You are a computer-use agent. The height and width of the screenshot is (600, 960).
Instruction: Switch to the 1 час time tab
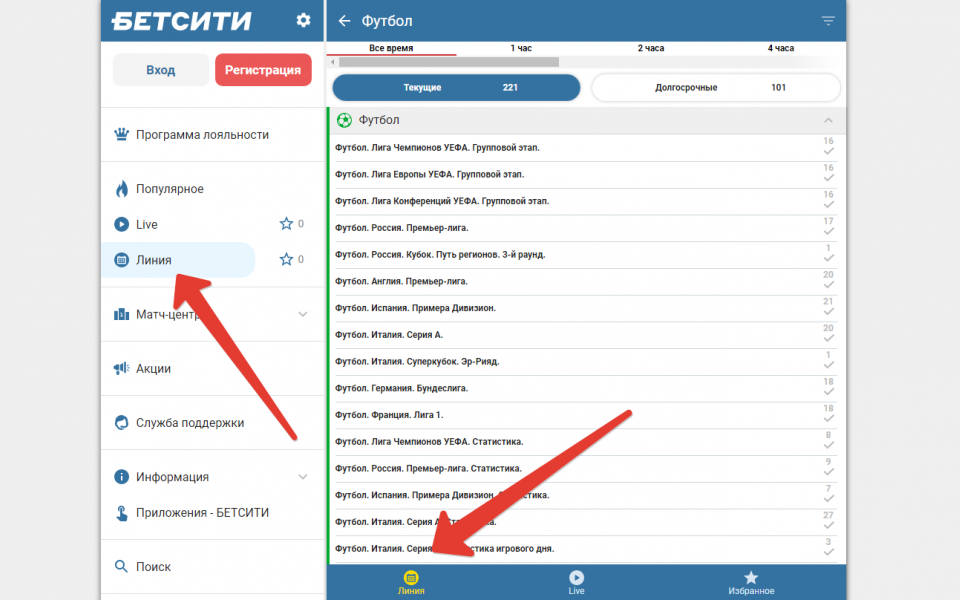[521, 48]
